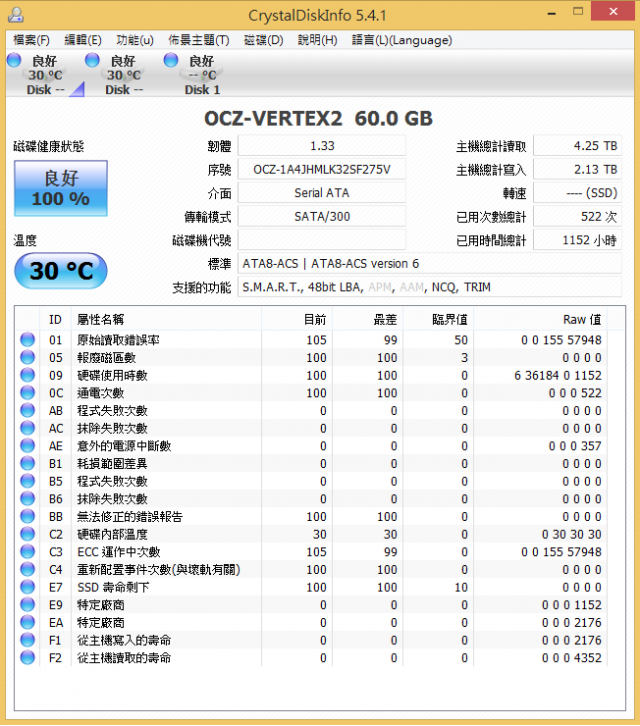This screenshot has height=726, width=640.
Task: Click status orb for attribute F2 從主機讀取的壽命
Action: pyautogui.click(x=27, y=657)
